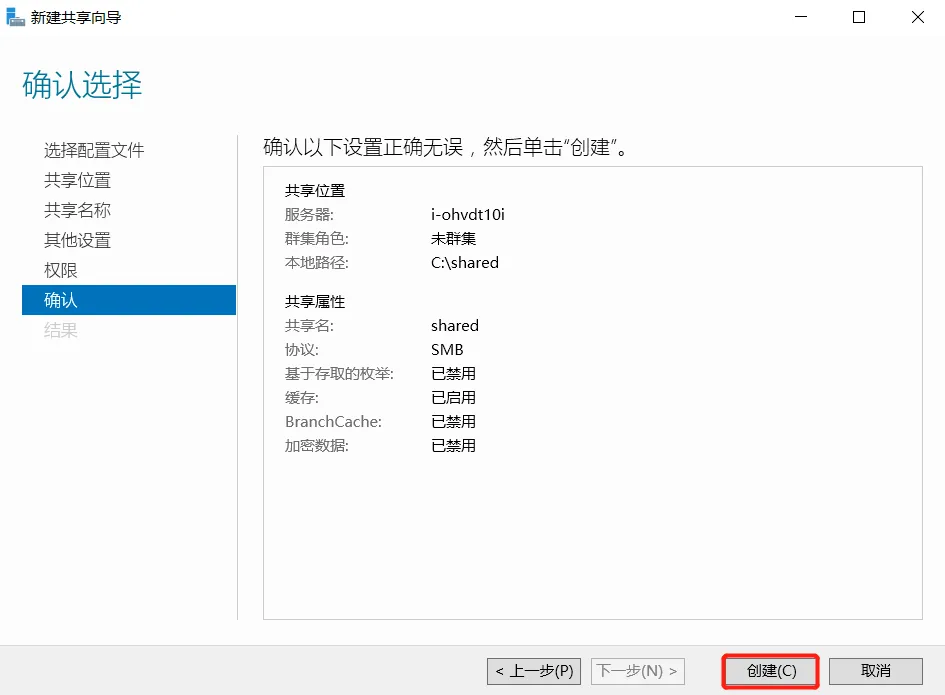
Task: Cancel the wizard with the 取消 button
Action: tap(875, 671)
